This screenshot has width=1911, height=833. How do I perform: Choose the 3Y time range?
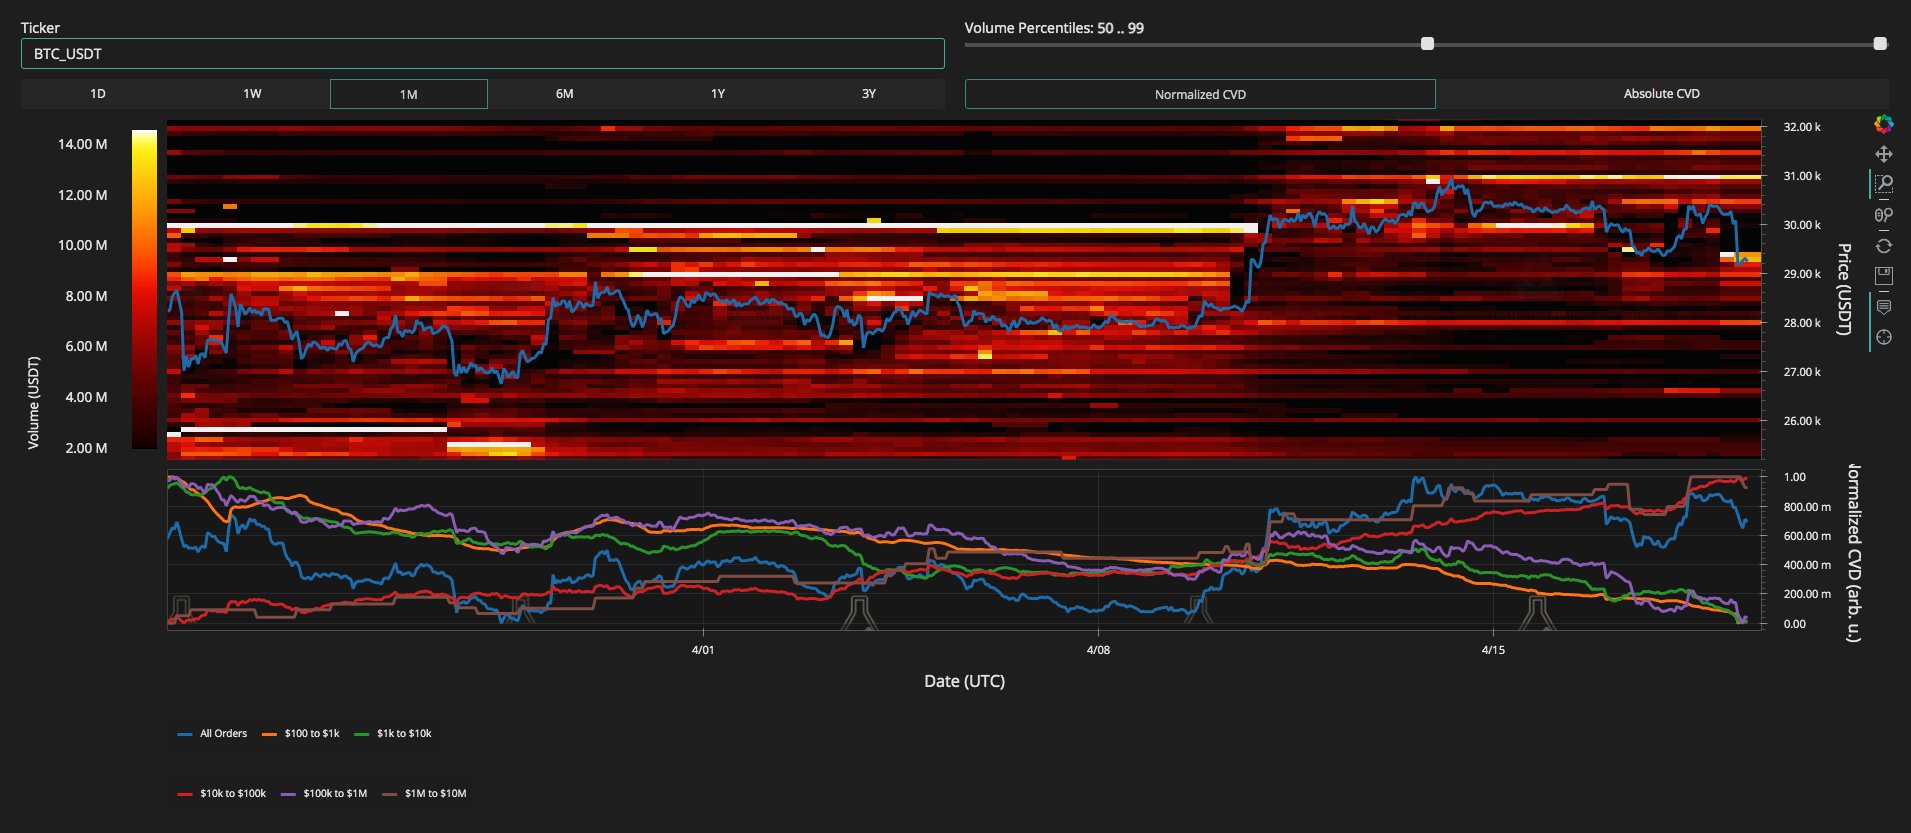click(x=868, y=94)
